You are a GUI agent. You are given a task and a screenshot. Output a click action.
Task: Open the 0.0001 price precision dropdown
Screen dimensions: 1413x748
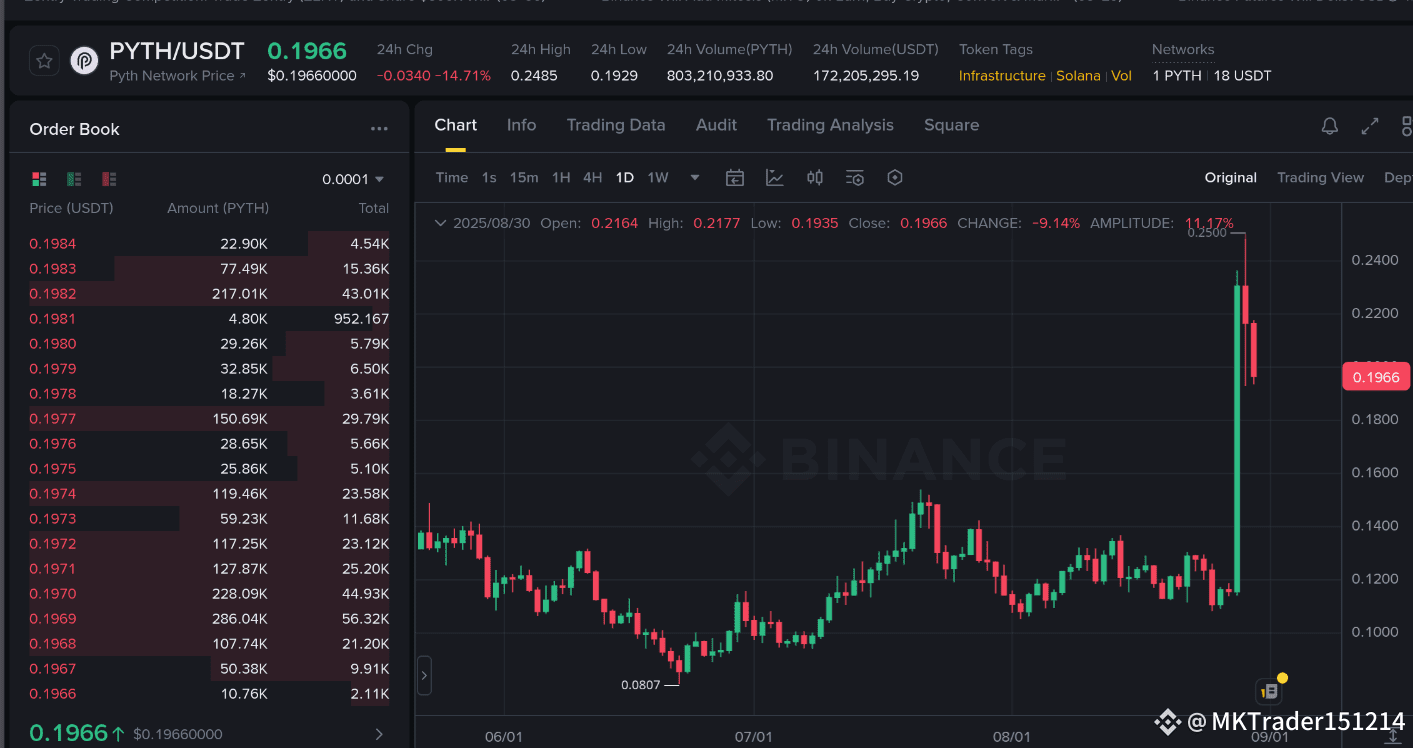click(x=353, y=180)
